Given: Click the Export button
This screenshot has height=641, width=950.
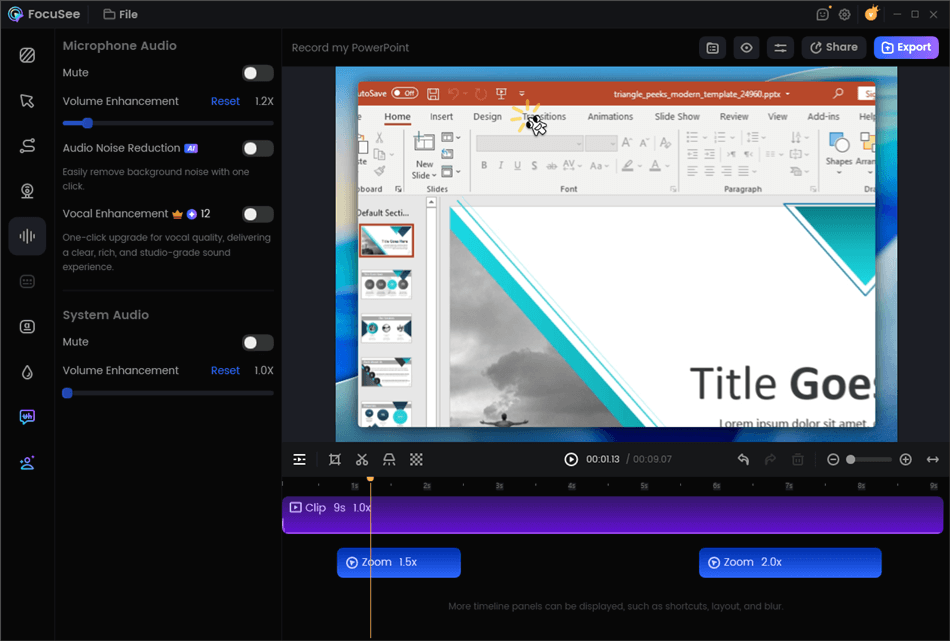Looking at the screenshot, I should [906, 47].
